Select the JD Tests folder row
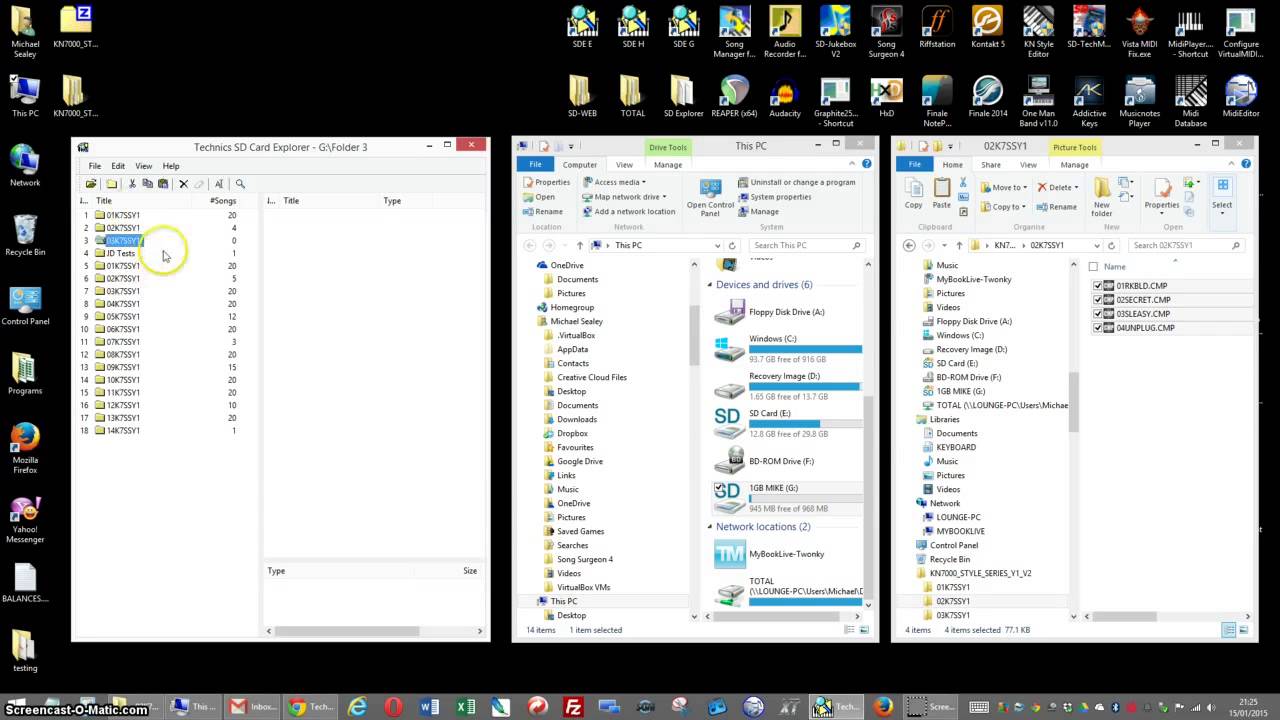 click(160, 253)
